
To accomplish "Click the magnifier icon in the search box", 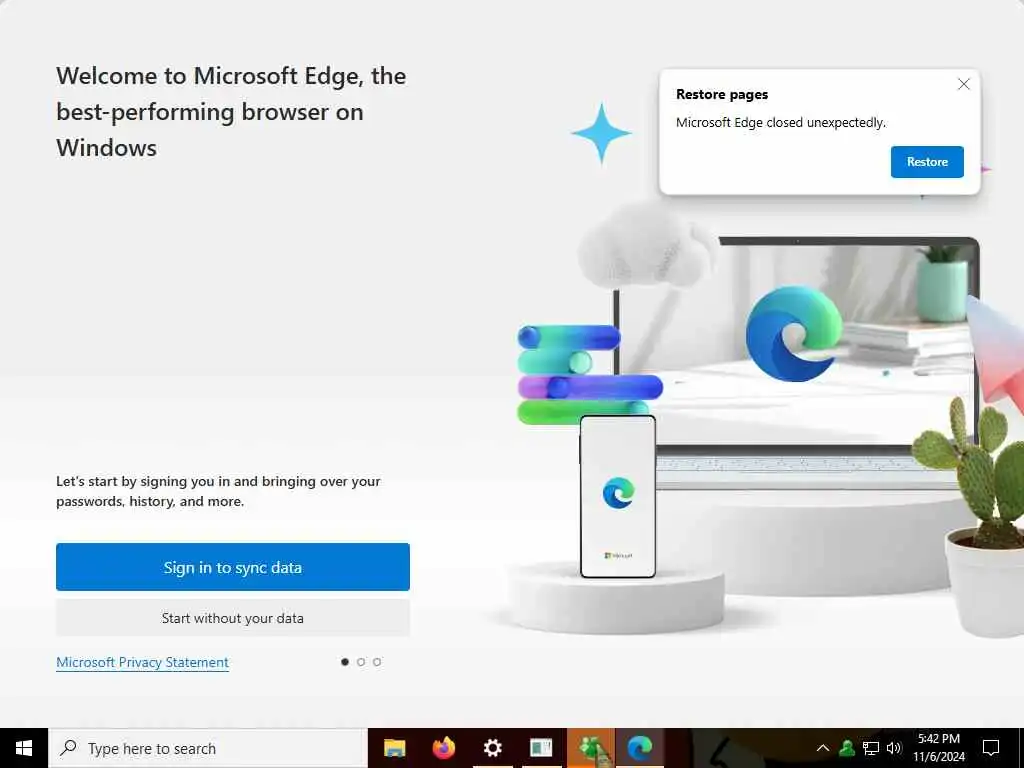I will coord(68,748).
